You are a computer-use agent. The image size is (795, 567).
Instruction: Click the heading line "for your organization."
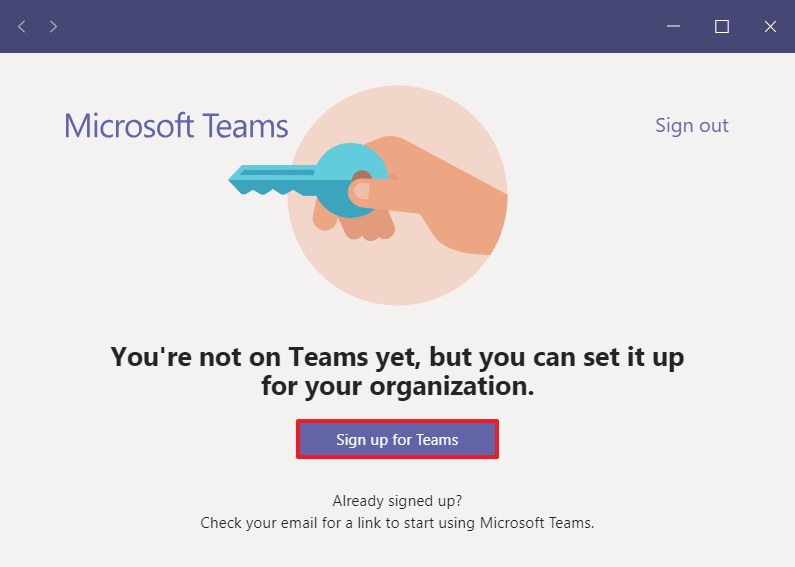(397, 386)
